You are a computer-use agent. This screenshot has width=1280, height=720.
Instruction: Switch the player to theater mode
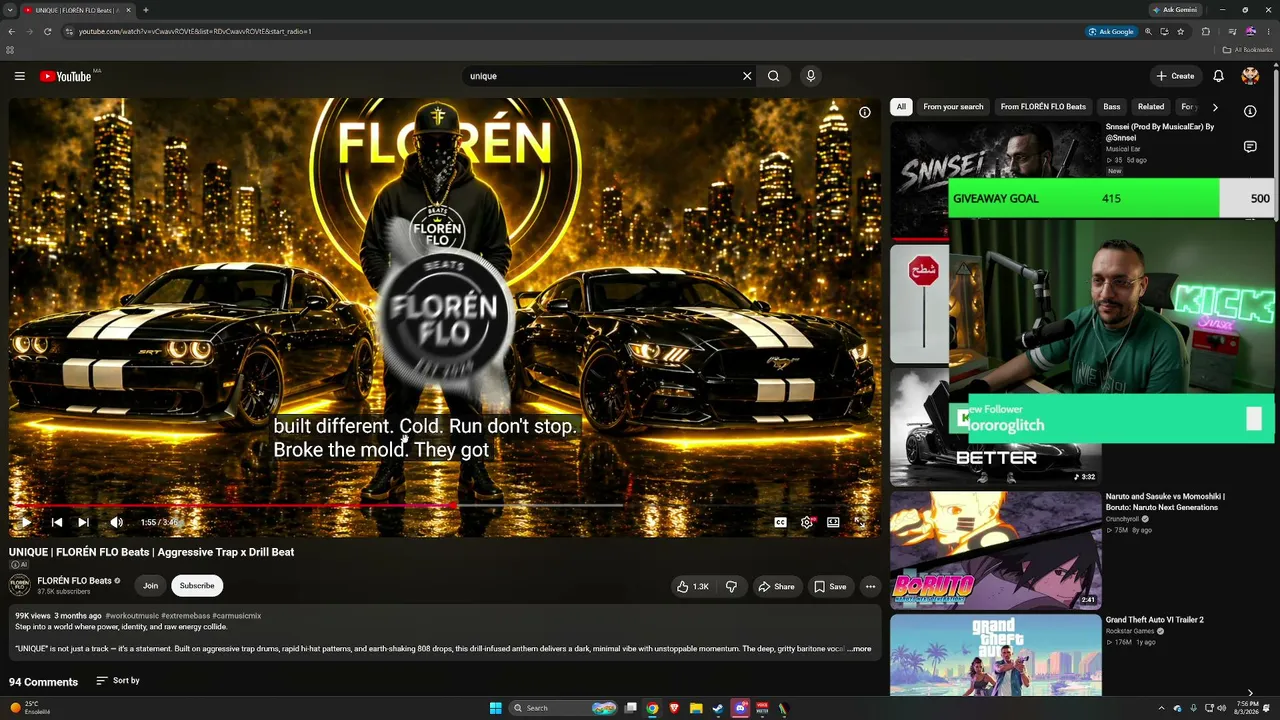coord(833,522)
